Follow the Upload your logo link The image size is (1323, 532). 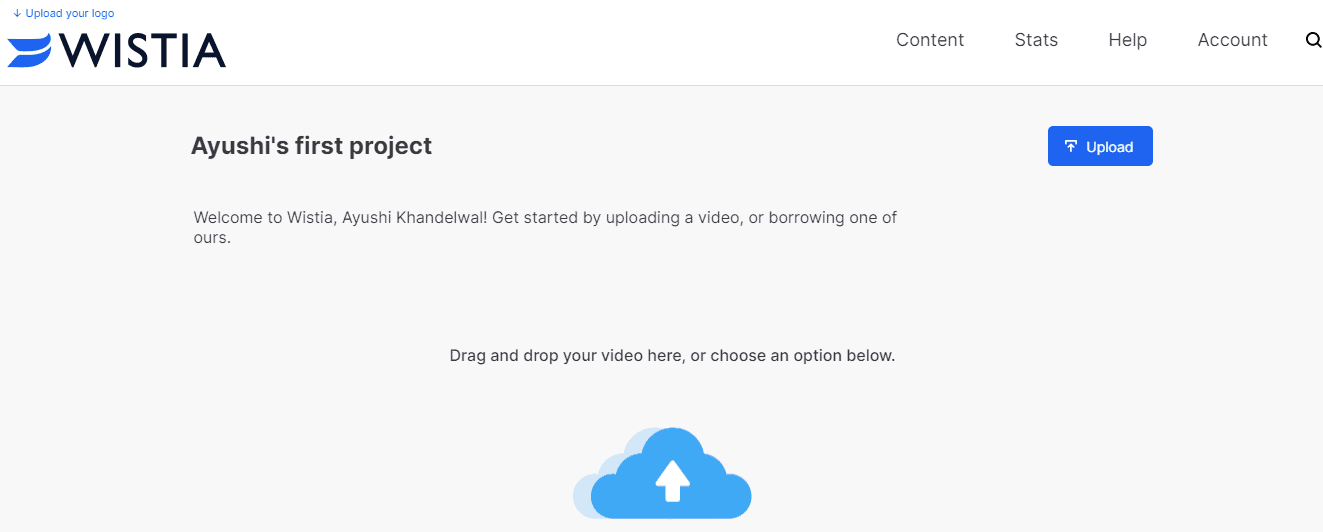coord(70,13)
